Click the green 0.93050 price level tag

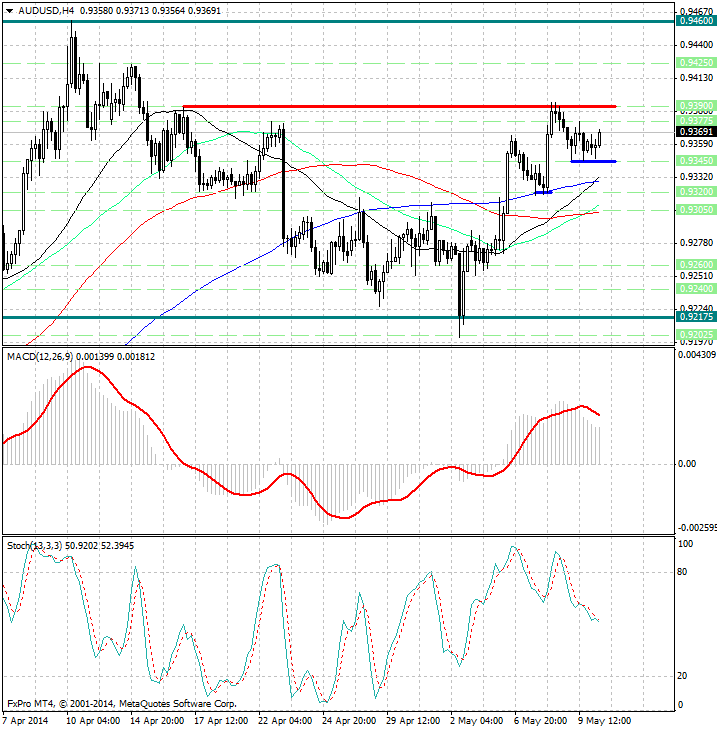(694, 209)
